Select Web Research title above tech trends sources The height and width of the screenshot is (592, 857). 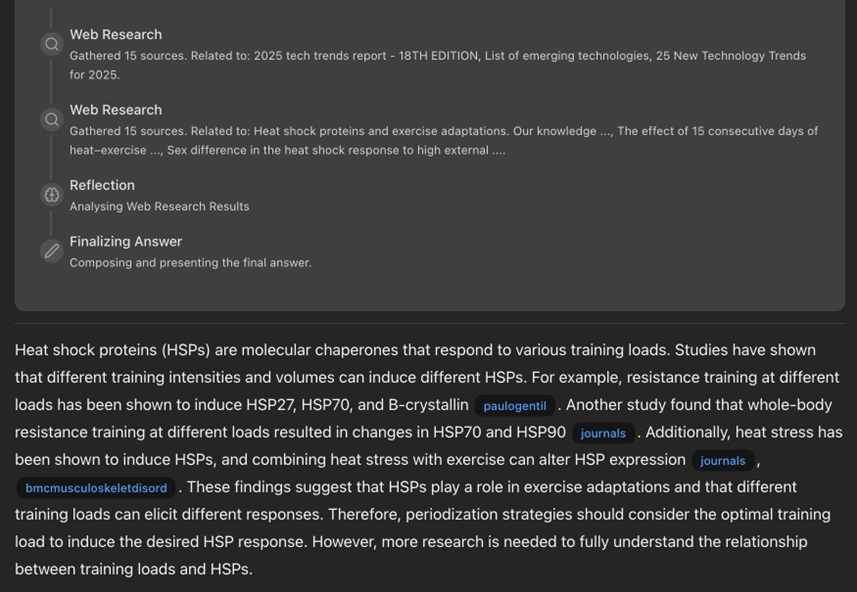click(x=115, y=34)
